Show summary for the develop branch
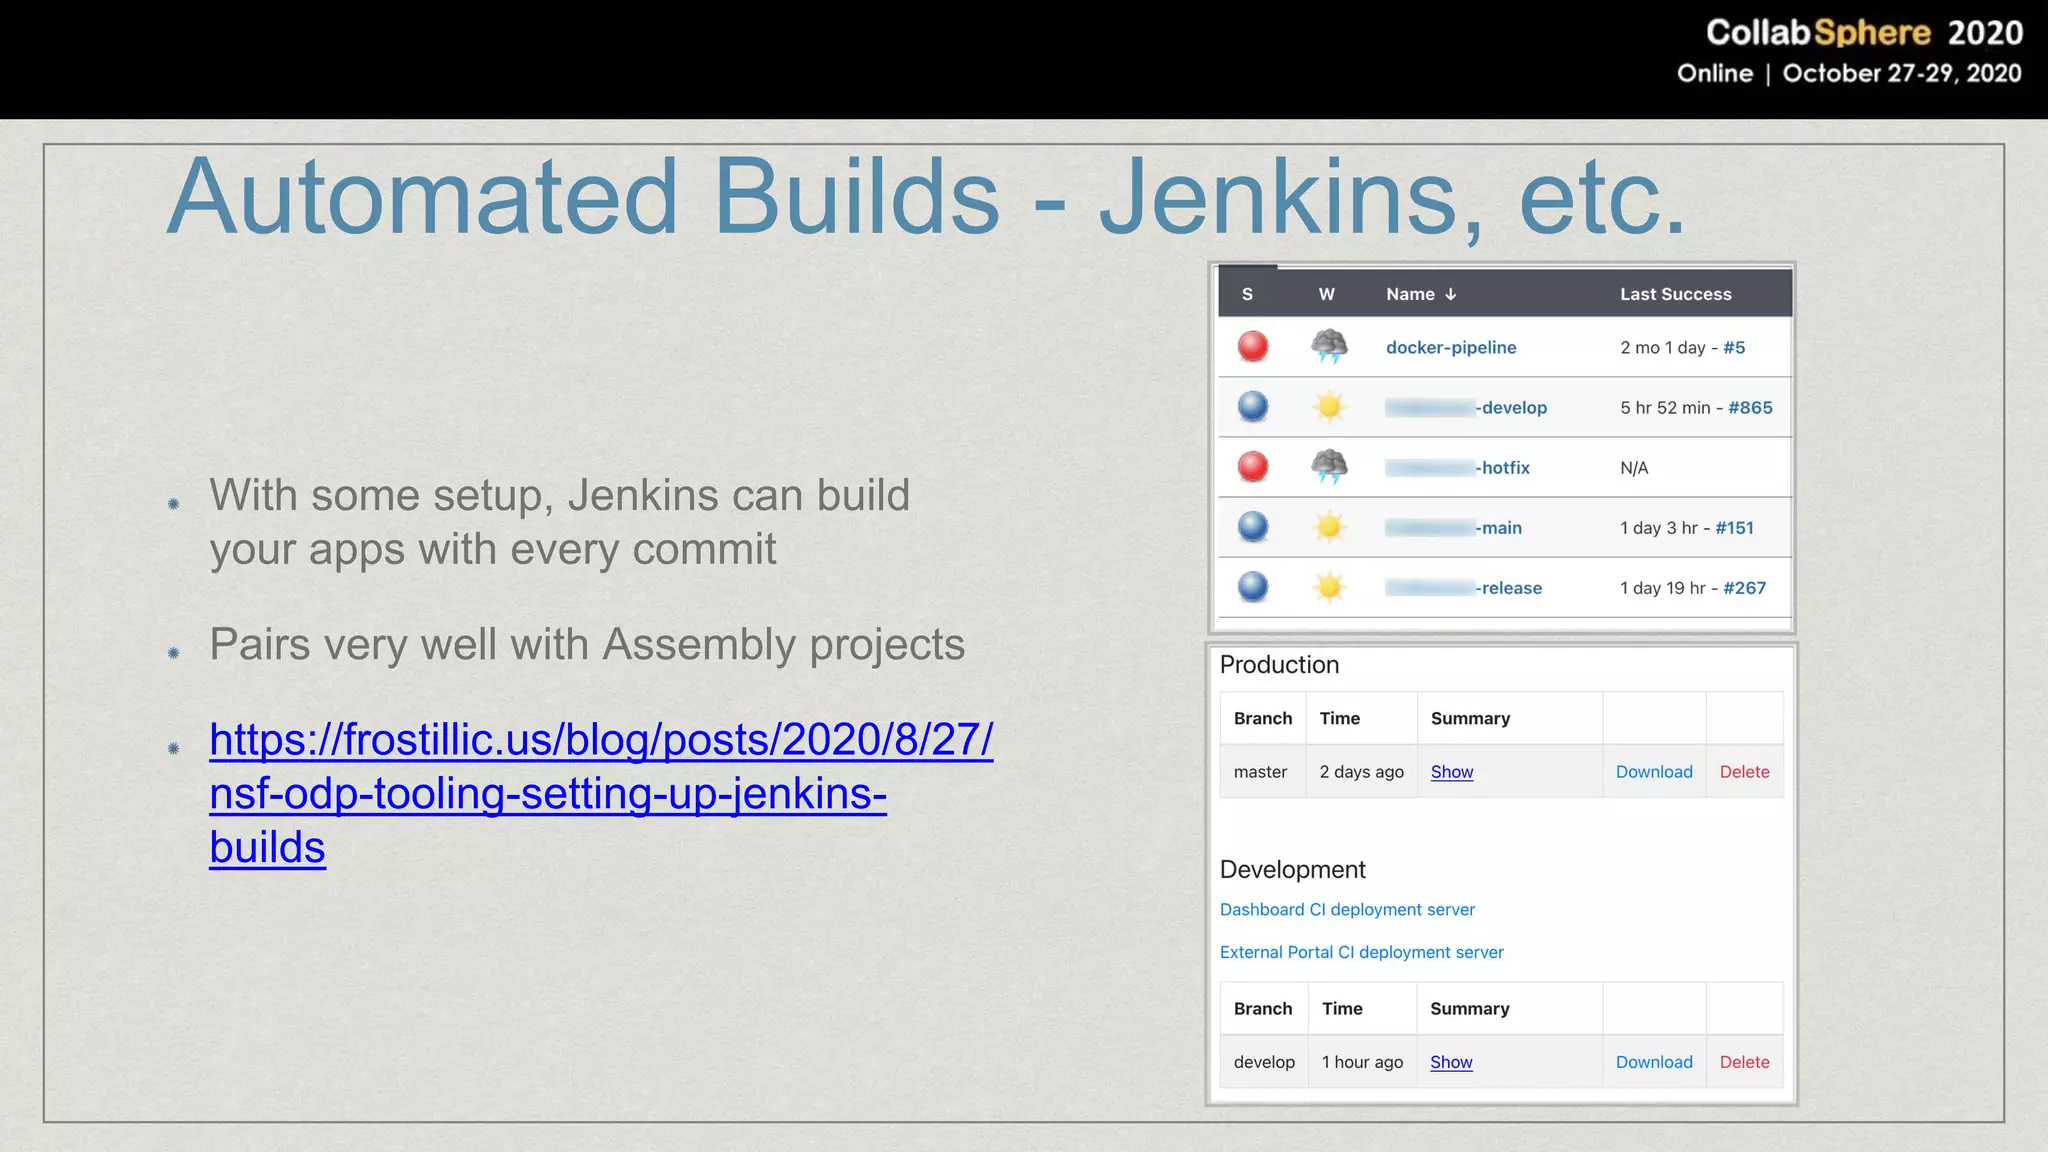The image size is (2048, 1152). [x=1451, y=1061]
